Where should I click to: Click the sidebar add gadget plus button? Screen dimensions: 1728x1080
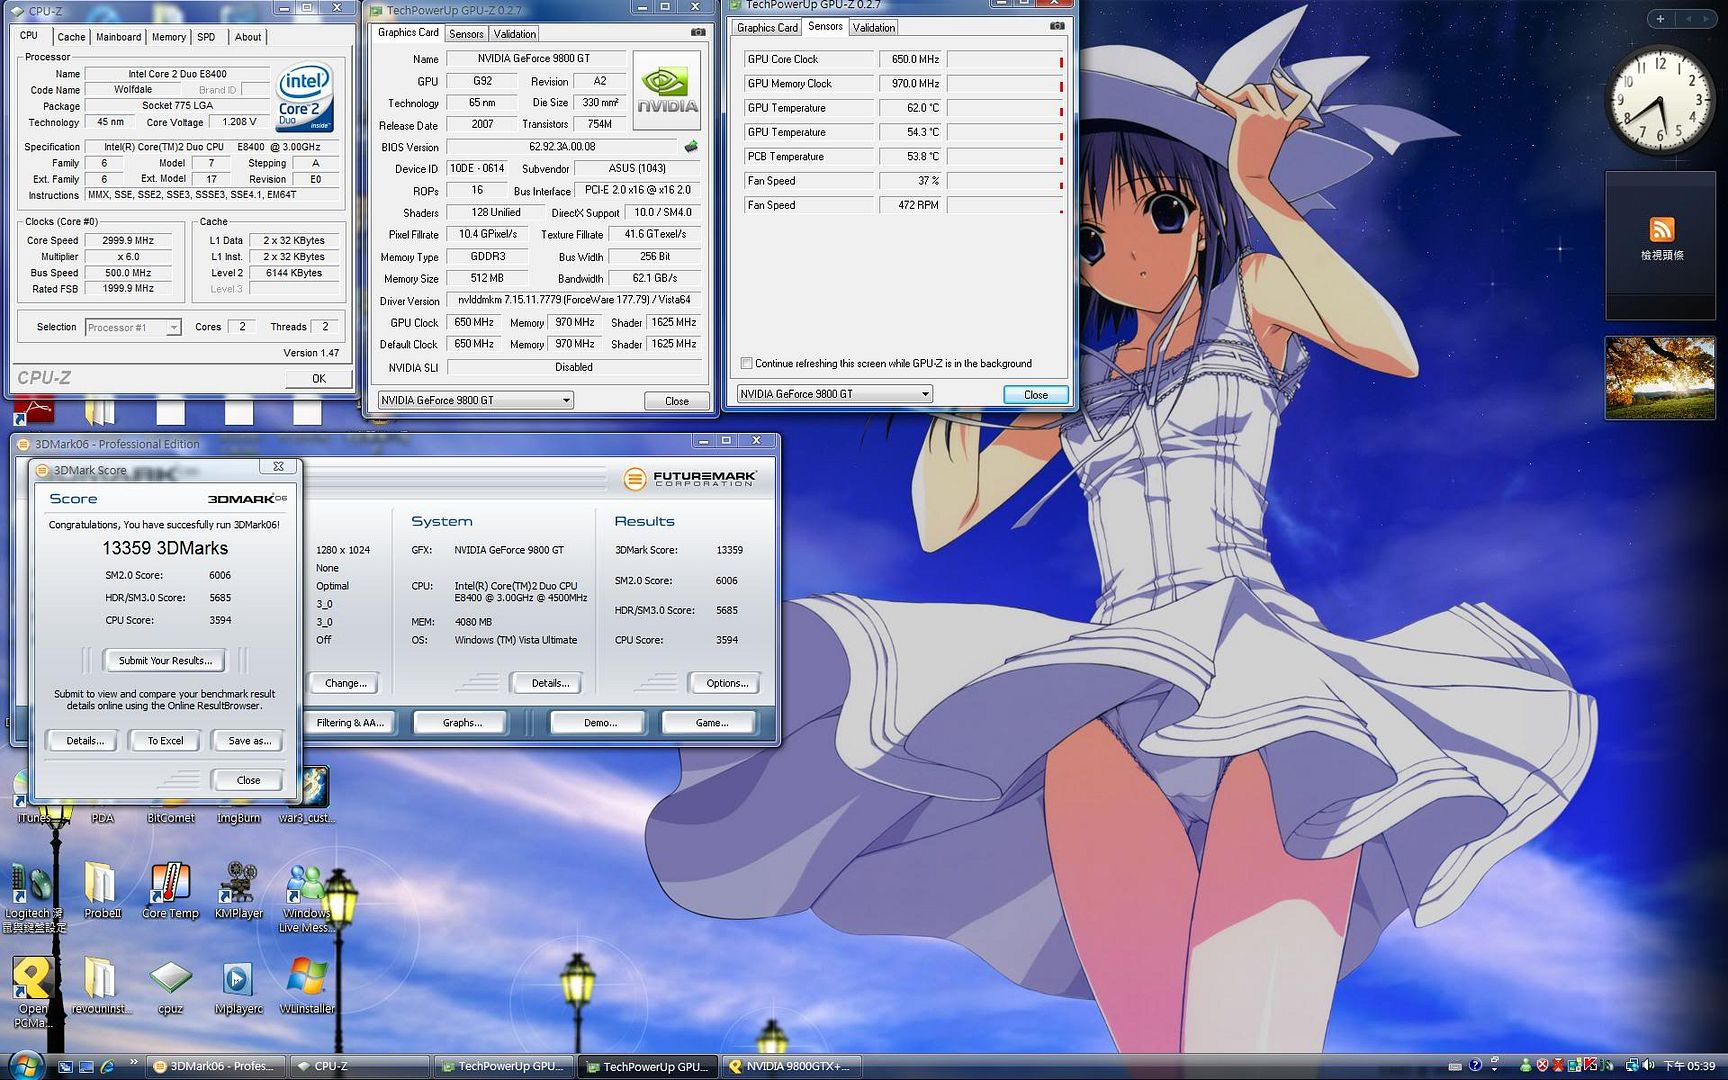[1660, 19]
